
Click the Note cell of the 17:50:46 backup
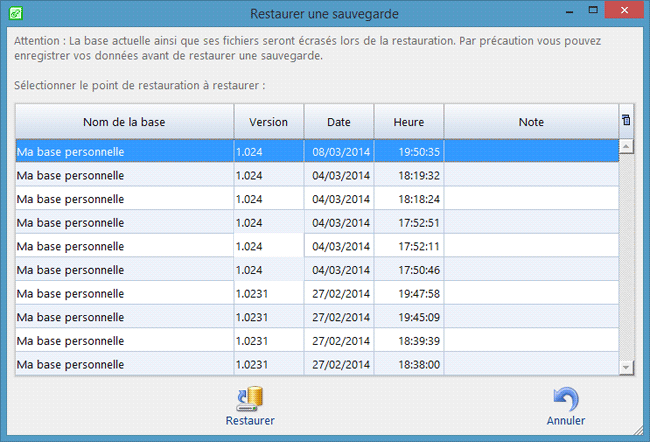pyautogui.click(x=531, y=269)
